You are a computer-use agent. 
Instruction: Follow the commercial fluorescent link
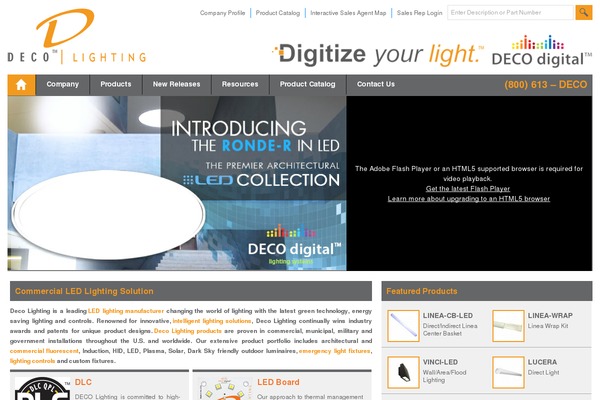coord(44,351)
